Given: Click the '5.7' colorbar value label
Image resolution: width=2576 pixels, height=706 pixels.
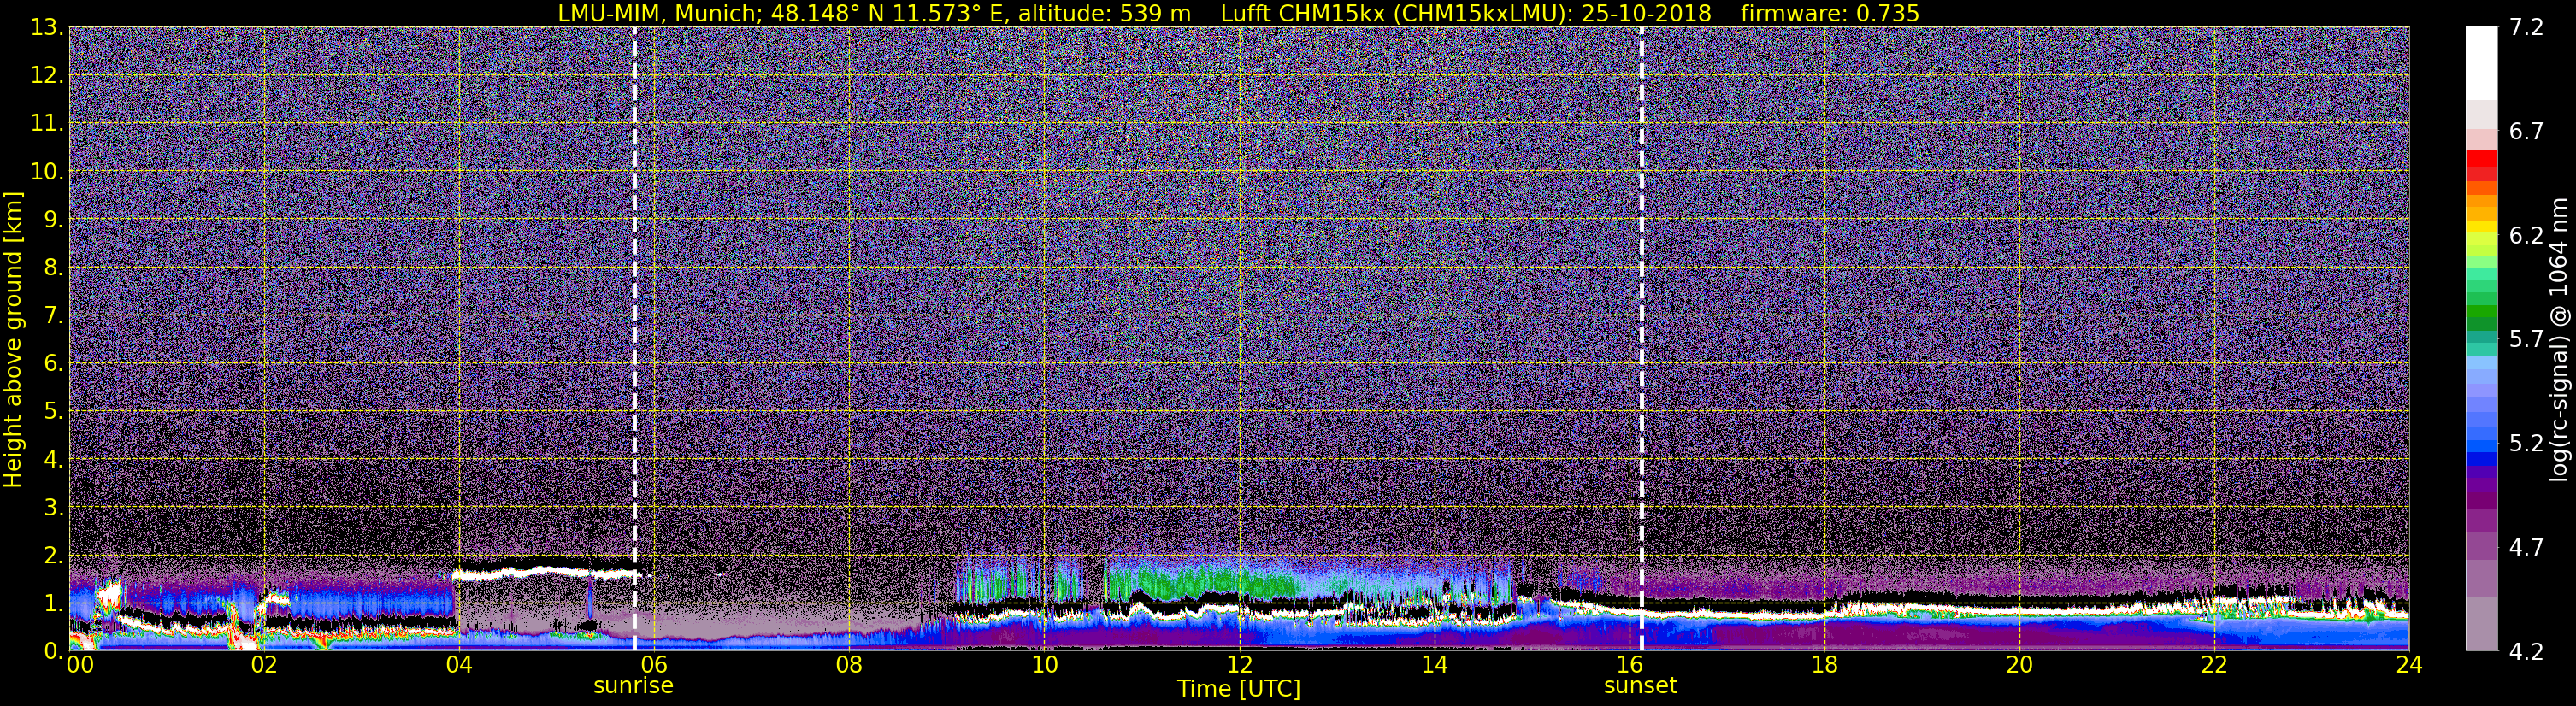Looking at the screenshot, I should pos(2526,340).
